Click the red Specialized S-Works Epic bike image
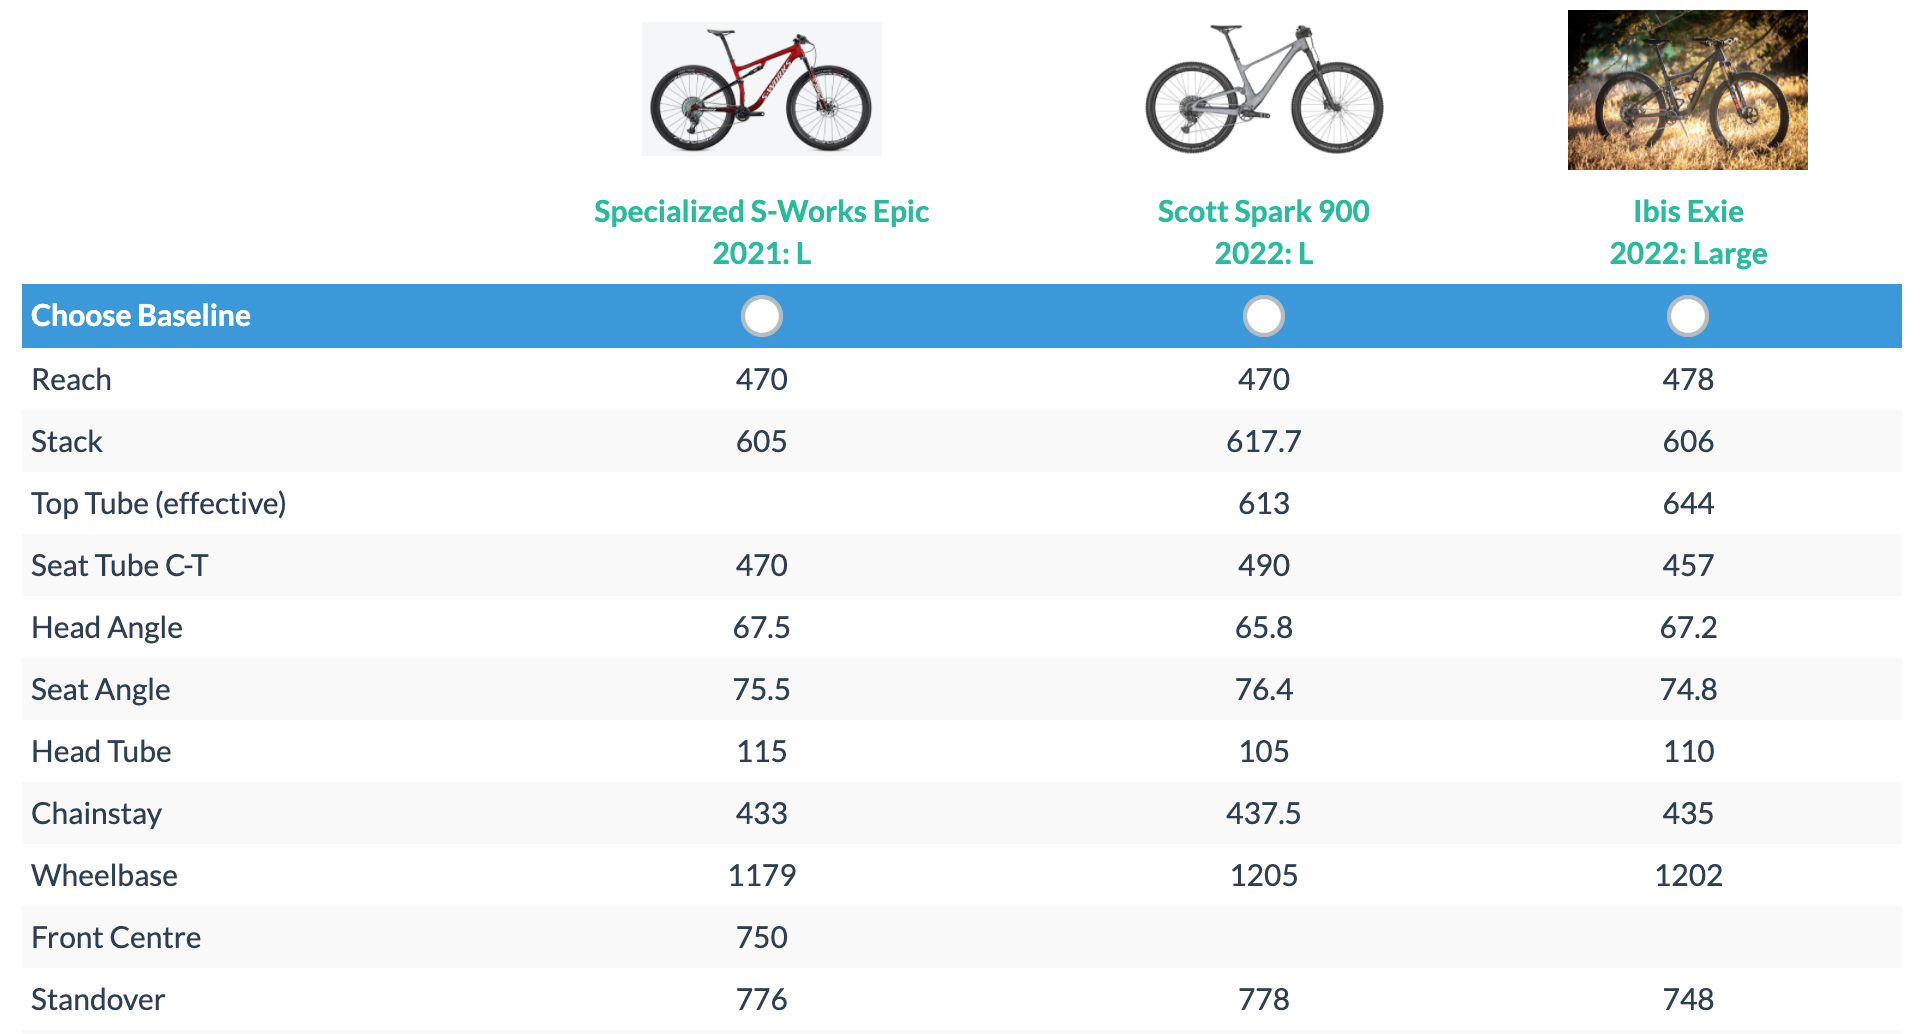1922x1034 pixels. [x=761, y=89]
